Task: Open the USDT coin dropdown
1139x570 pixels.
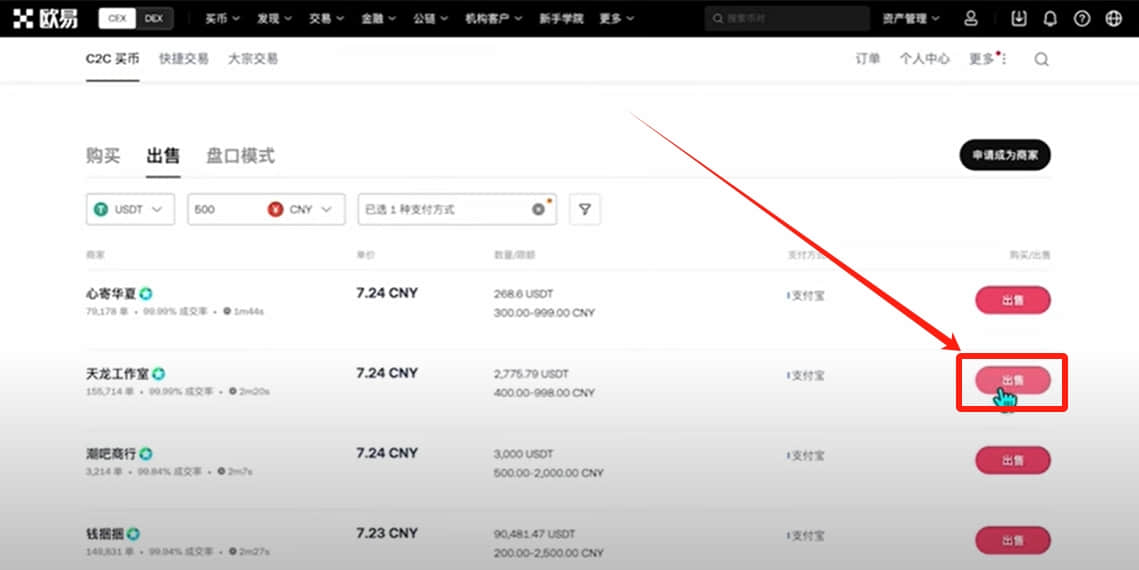Action: 130,209
